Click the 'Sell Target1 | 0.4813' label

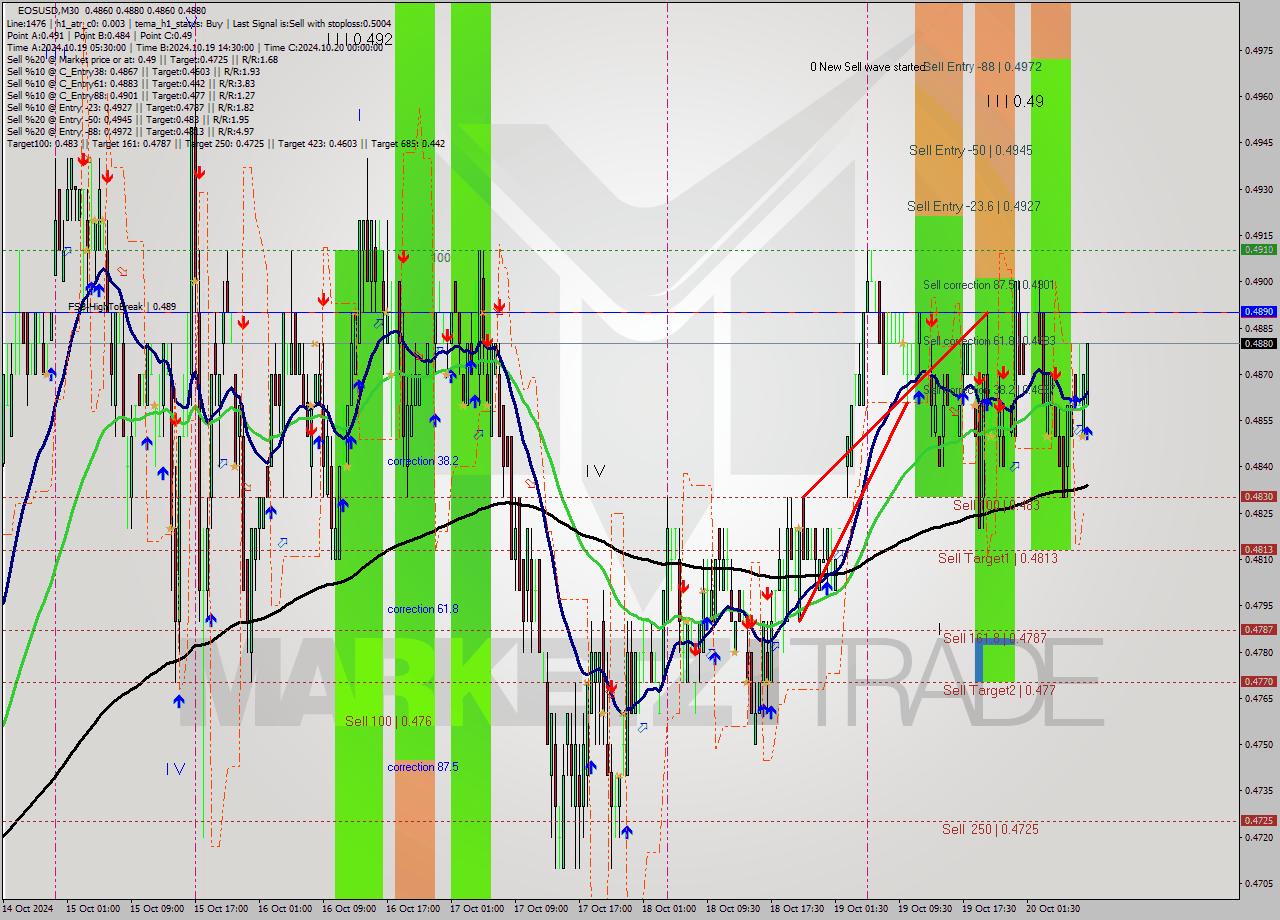click(x=998, y=558)
